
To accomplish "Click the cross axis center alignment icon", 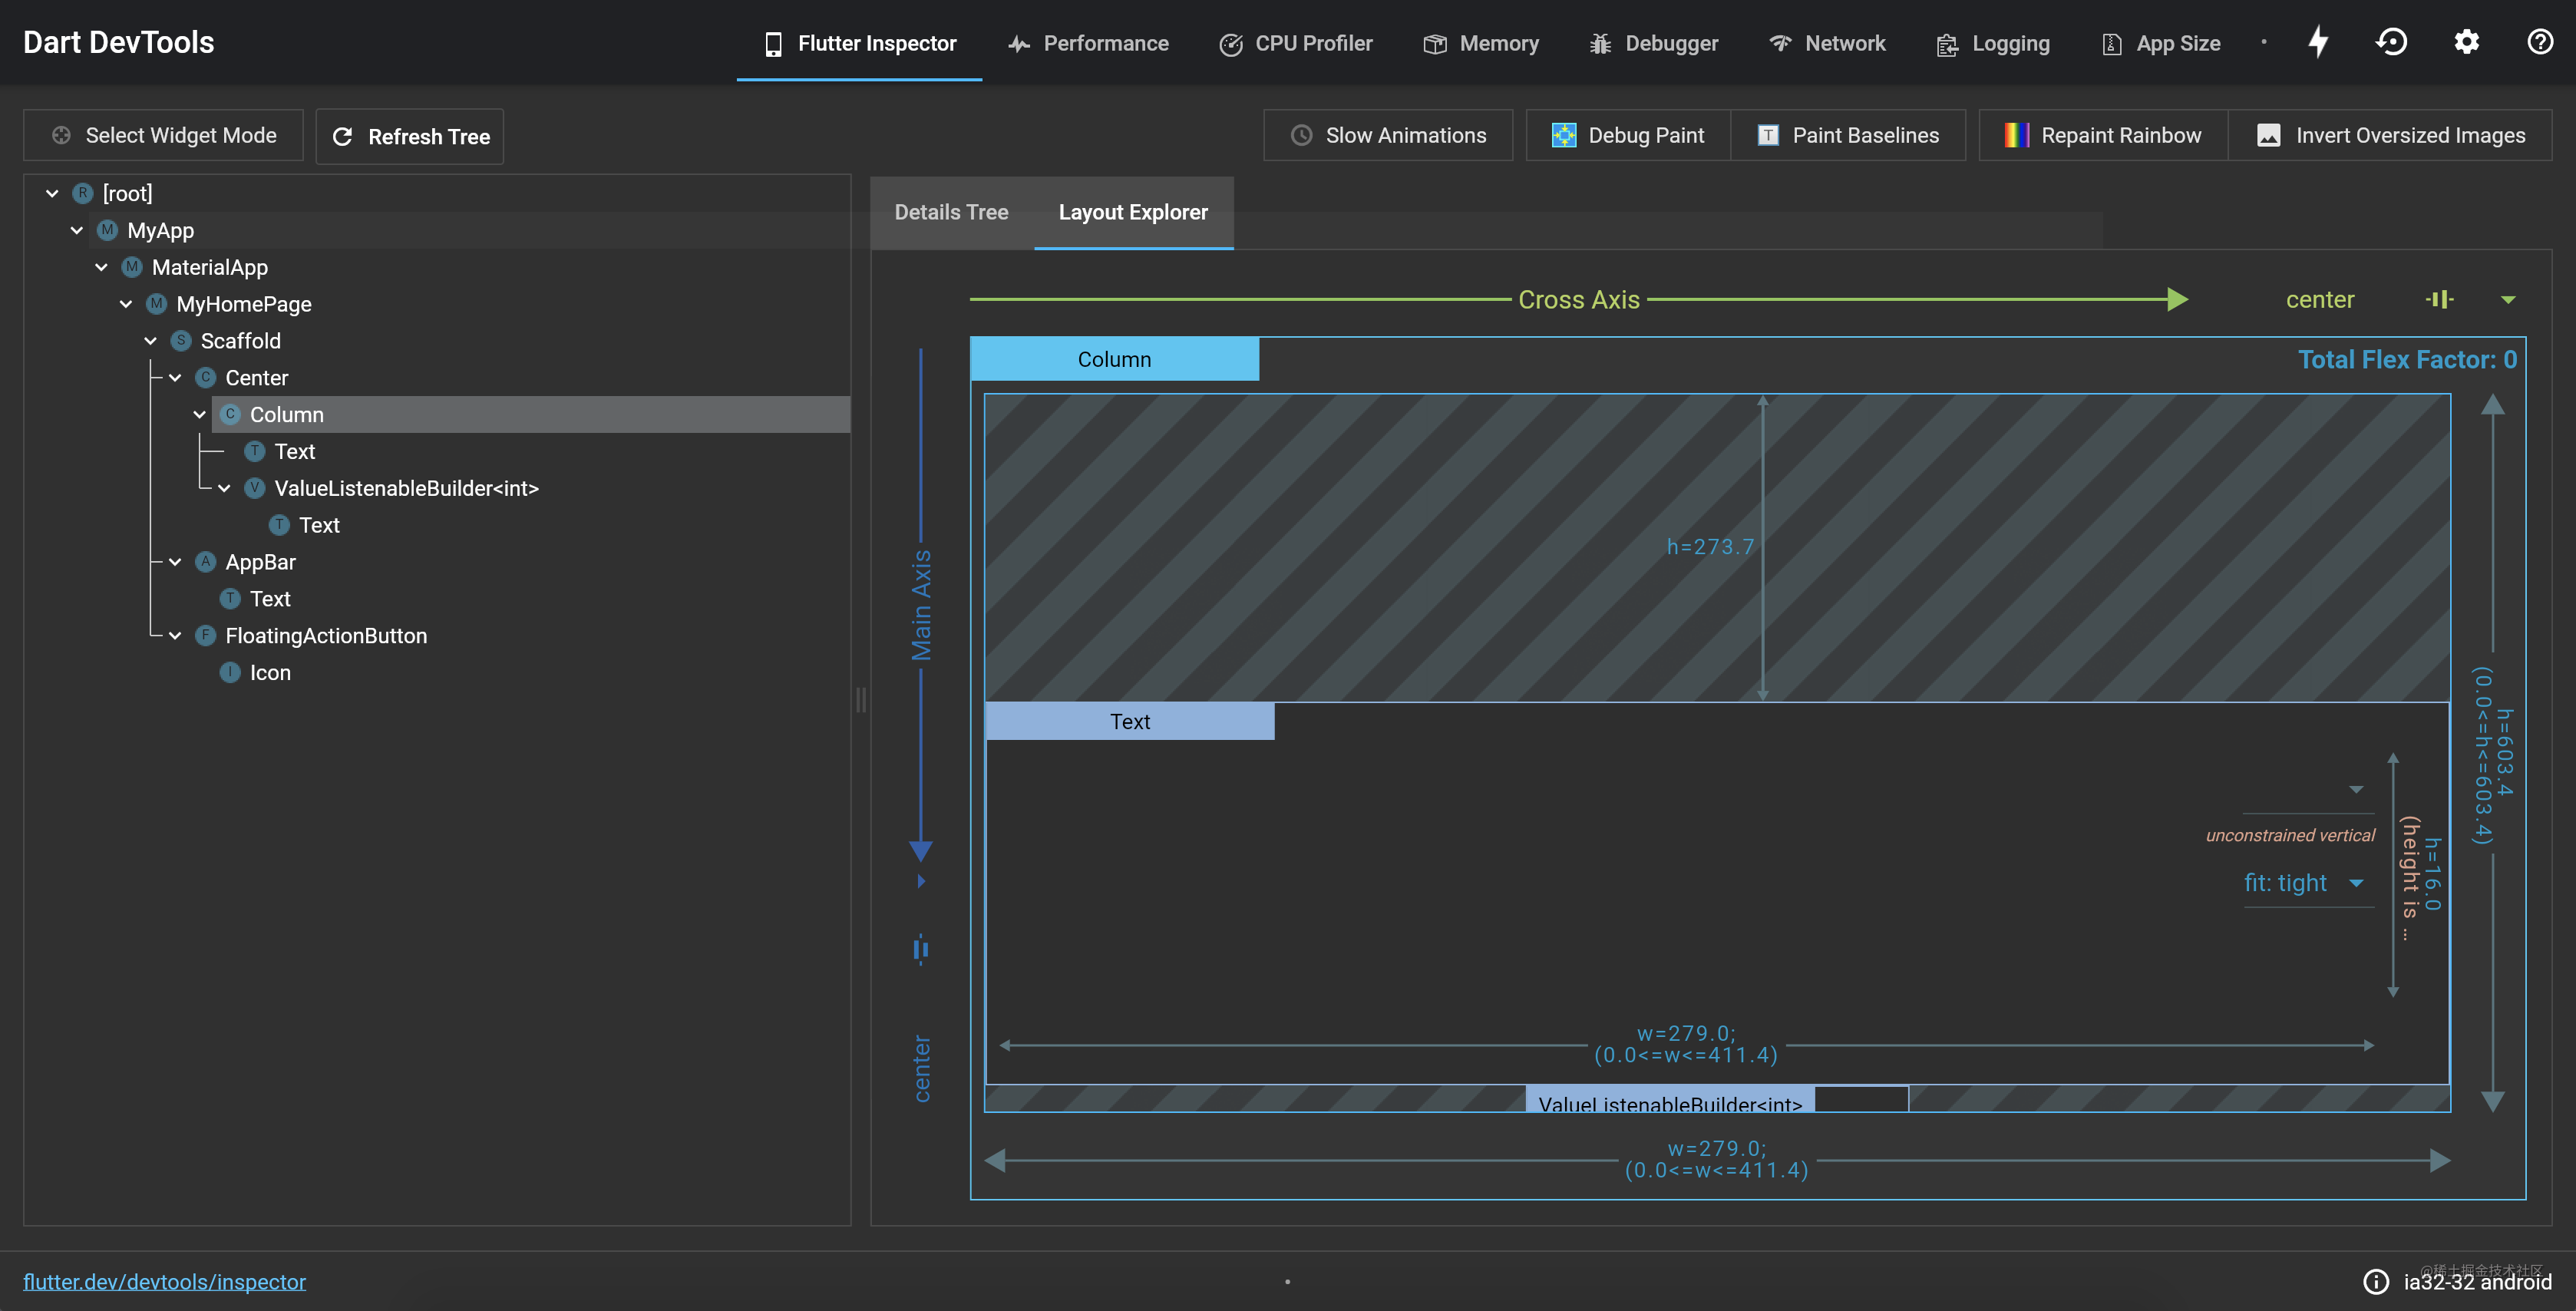I will [x=2440, y=299].
